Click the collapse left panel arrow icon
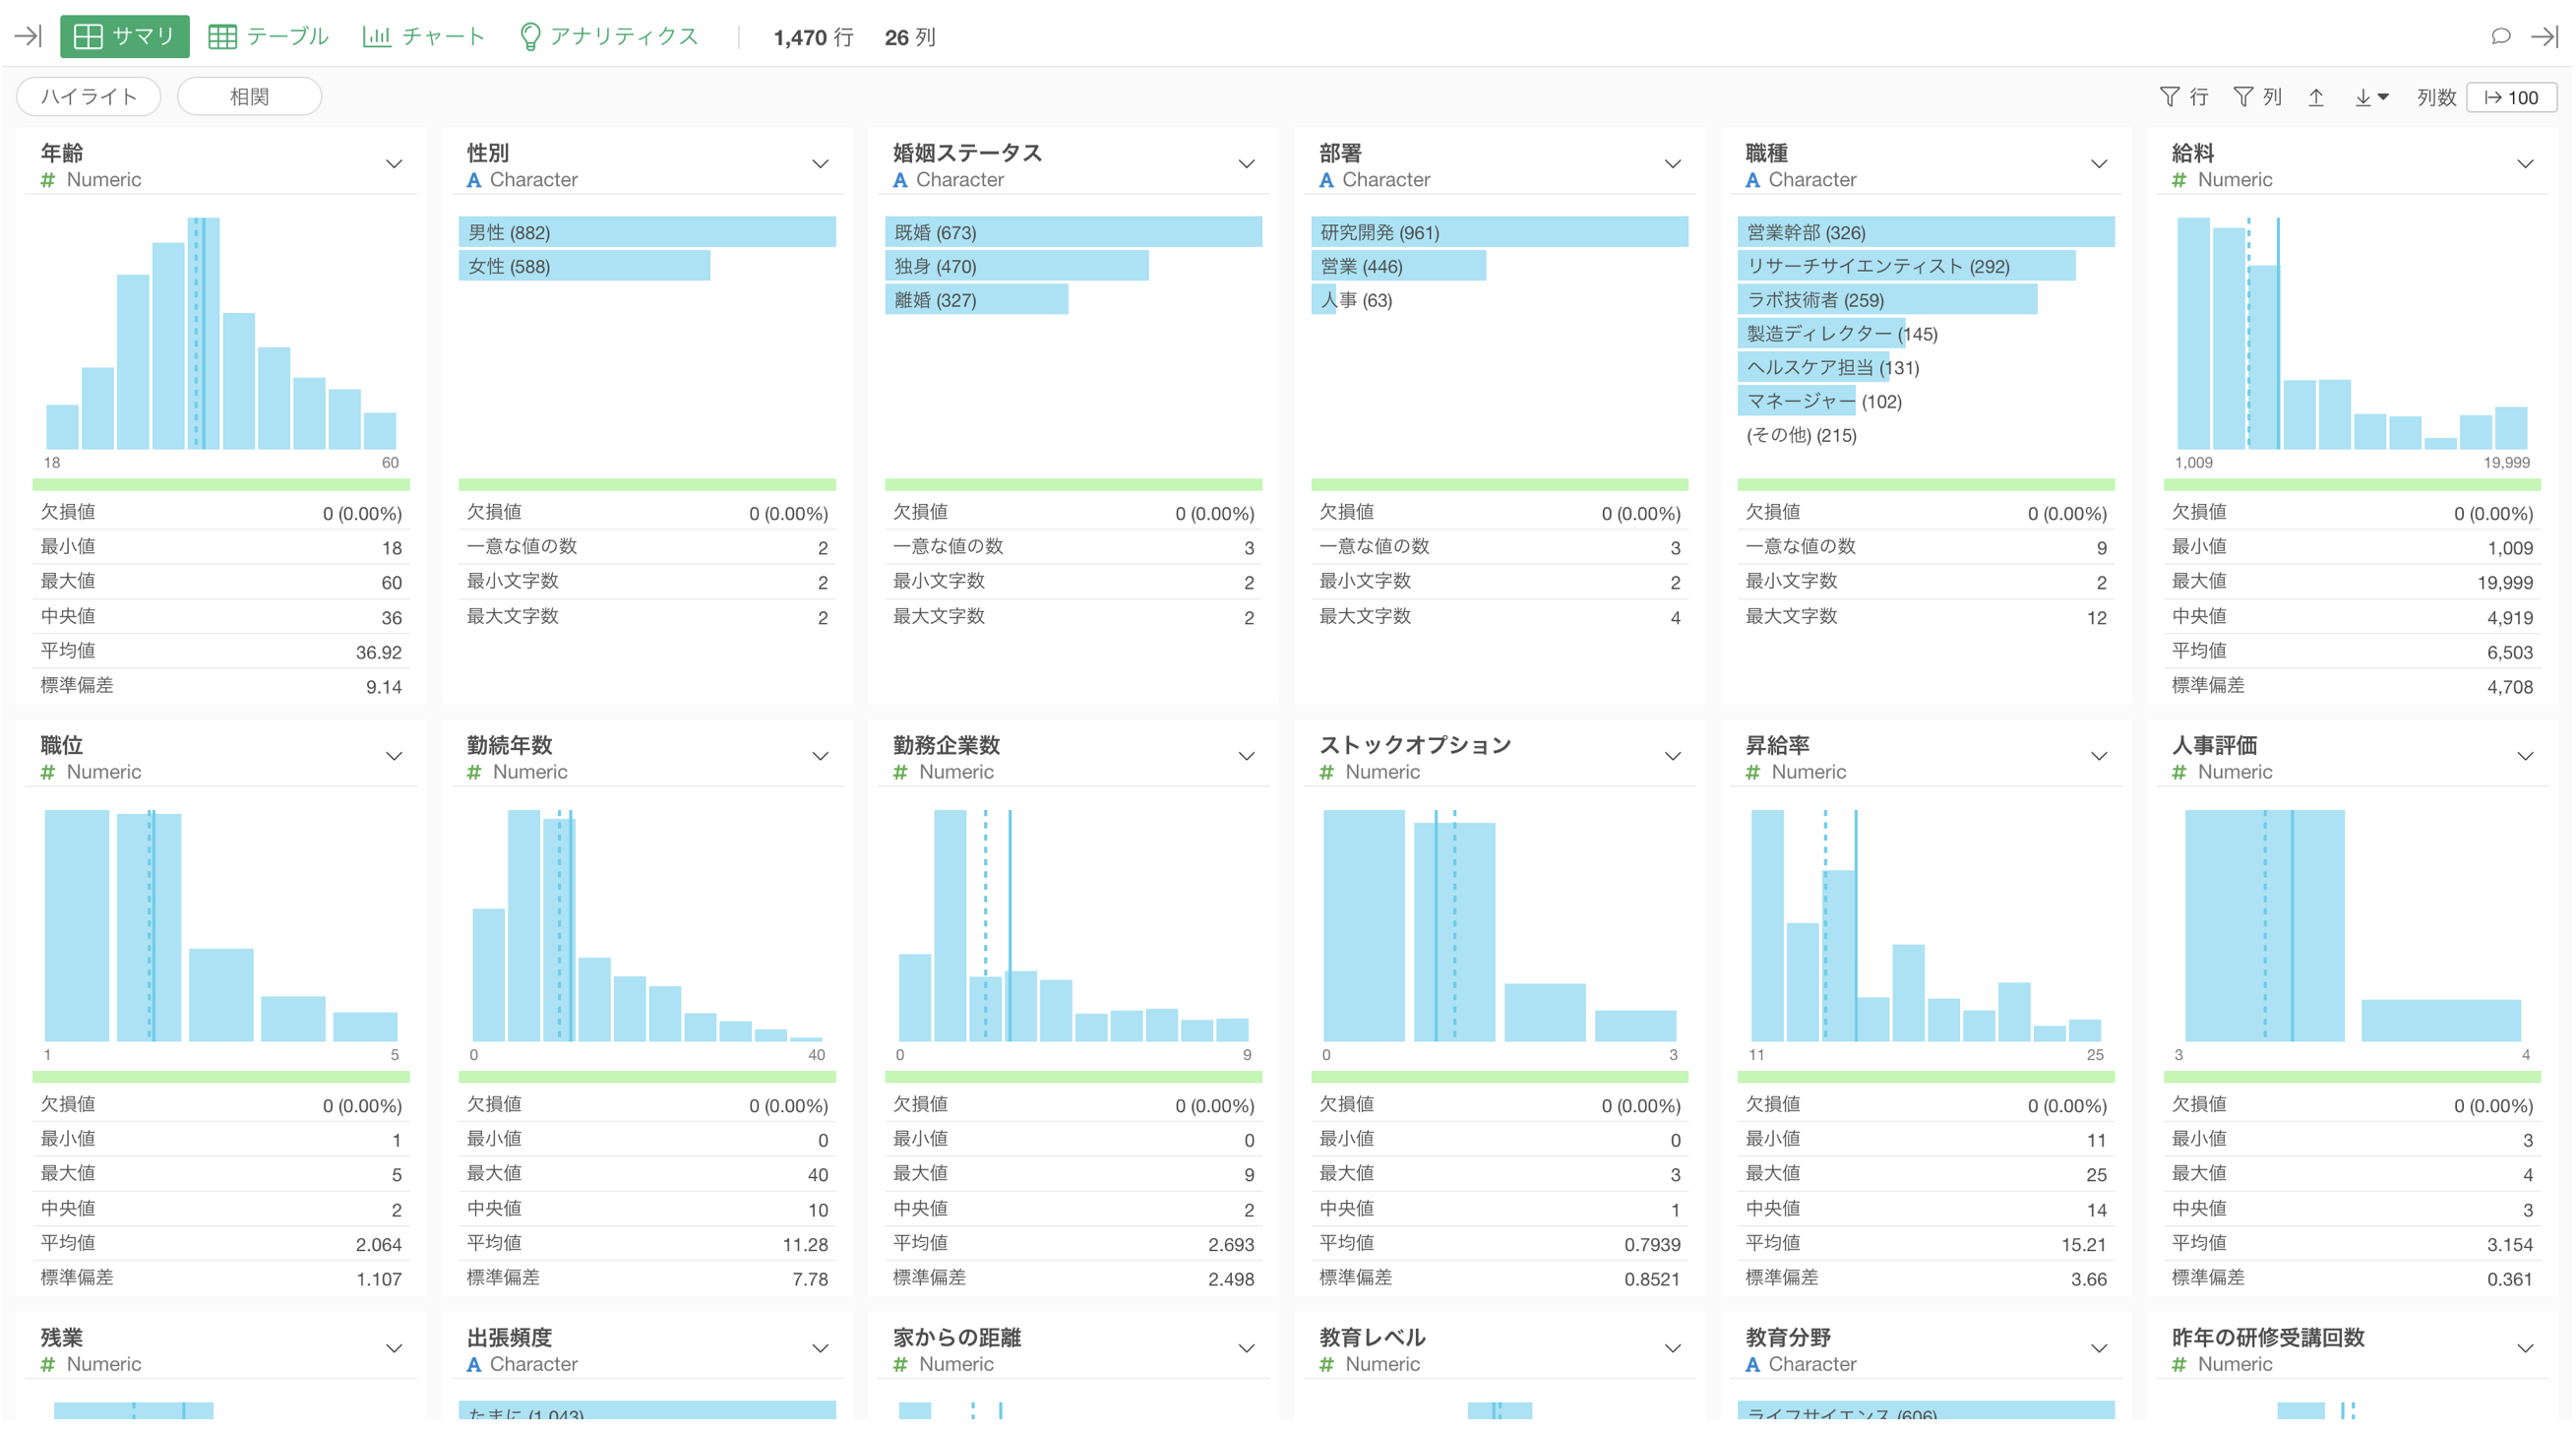 point(28,37)
